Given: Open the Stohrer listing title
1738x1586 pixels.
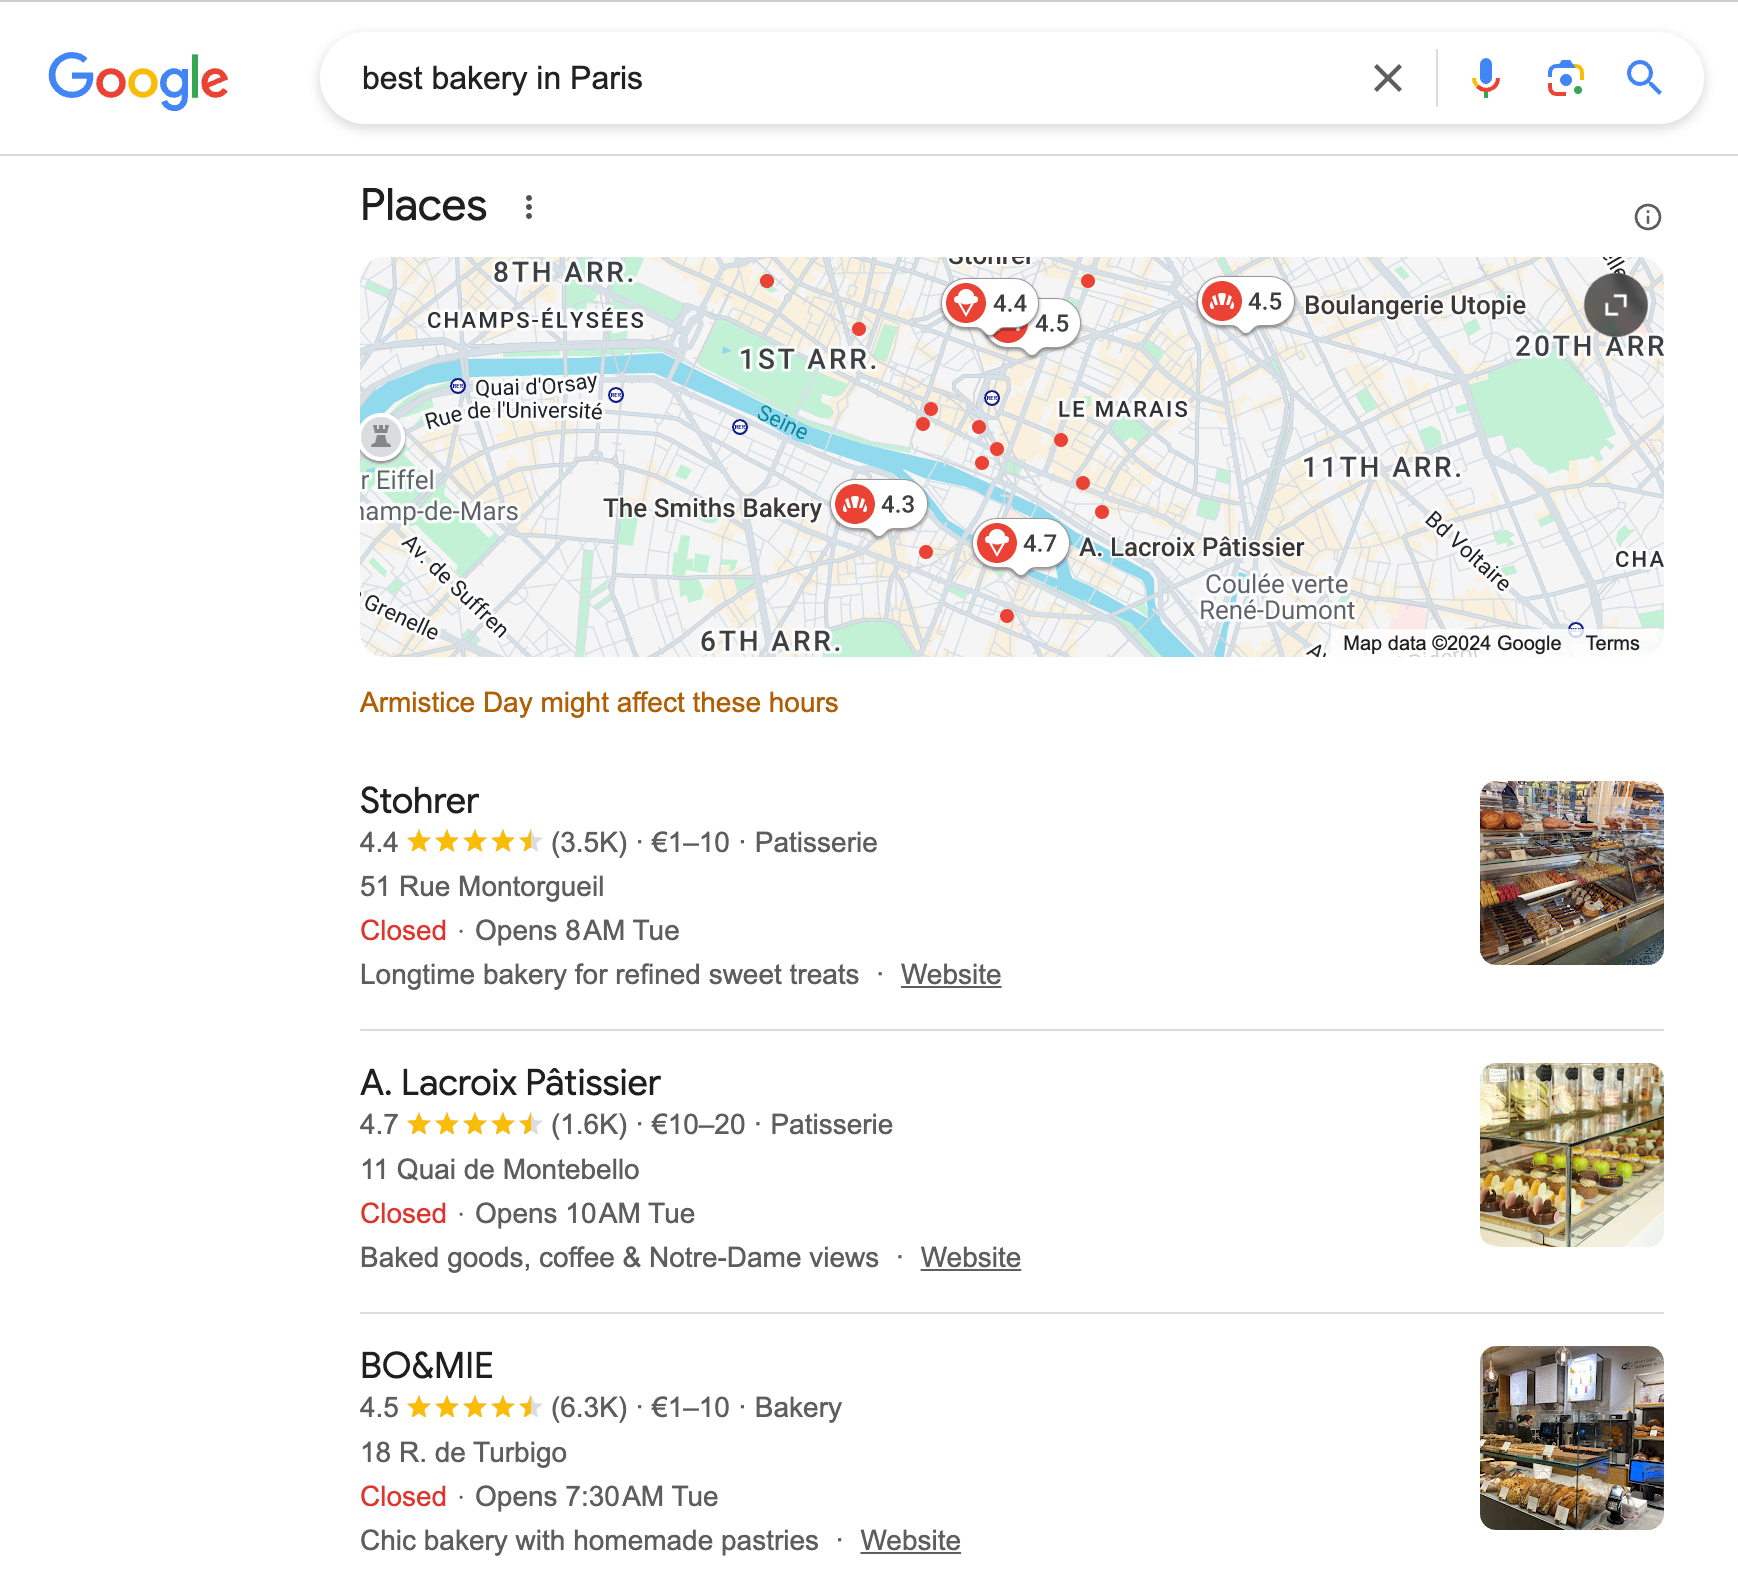Looking at the screenshot, I should click(x=419, y=801).
